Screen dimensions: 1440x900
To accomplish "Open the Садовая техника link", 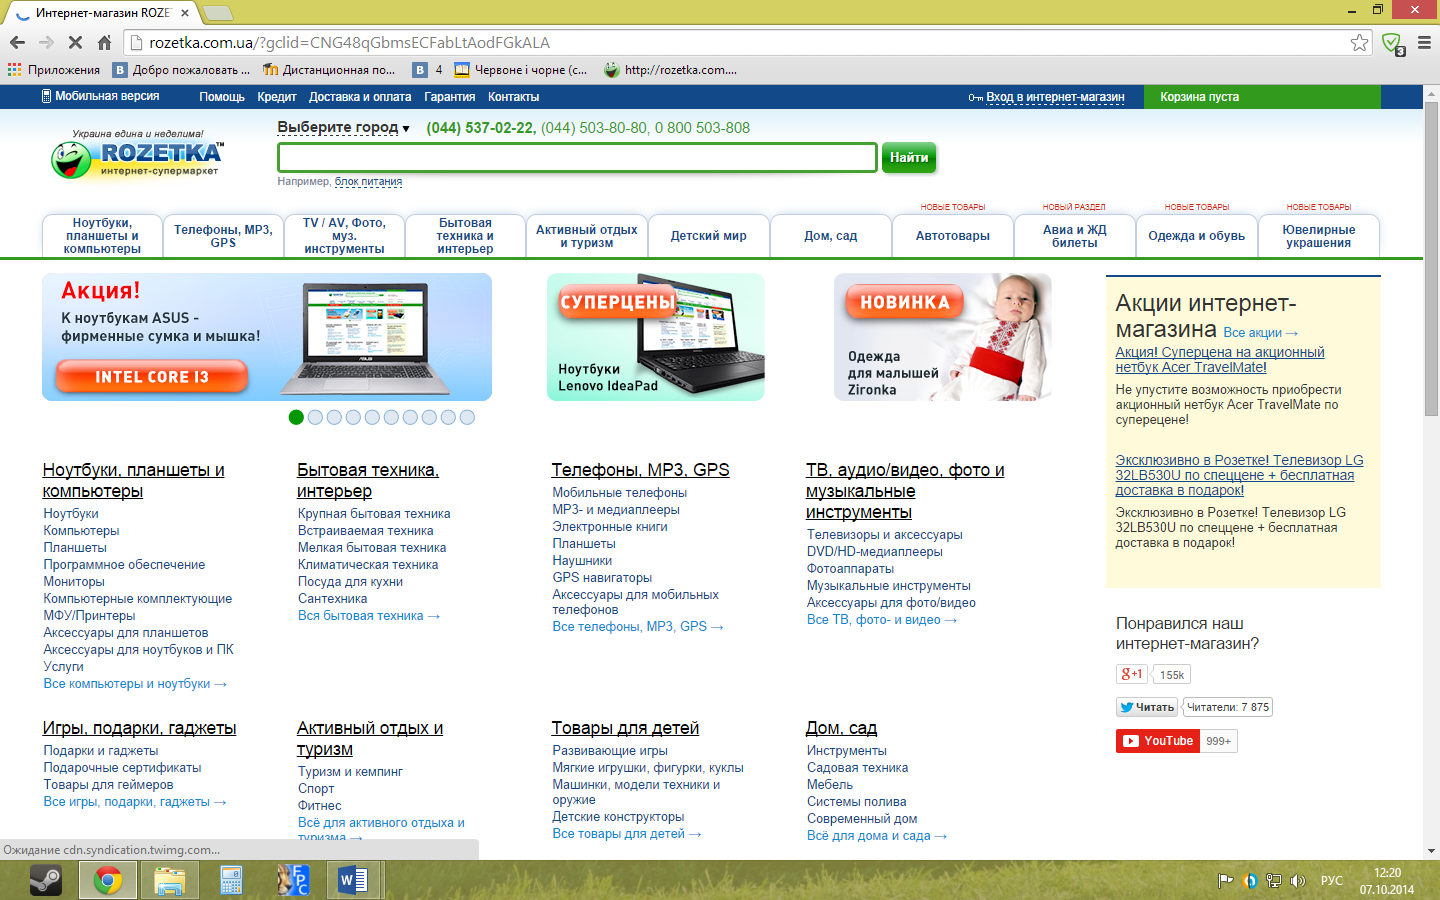I will click(858, 768).
